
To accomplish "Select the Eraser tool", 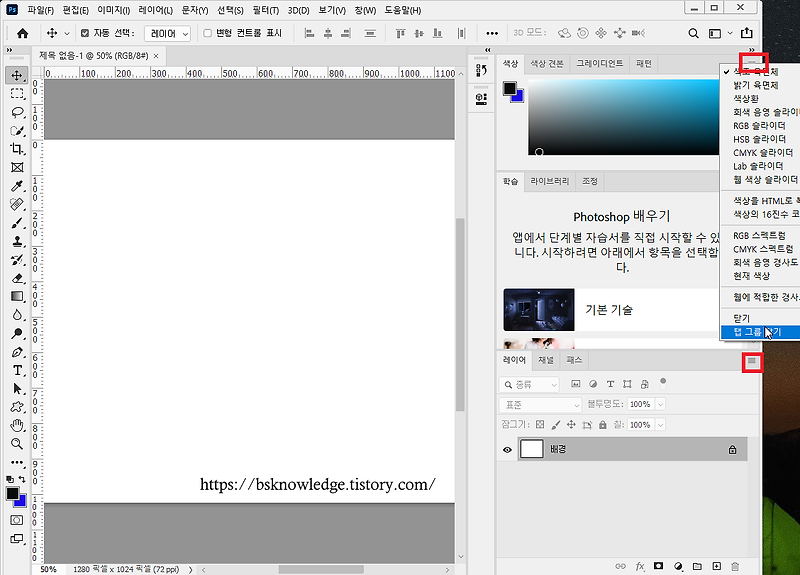I will [x=17, y=278].
